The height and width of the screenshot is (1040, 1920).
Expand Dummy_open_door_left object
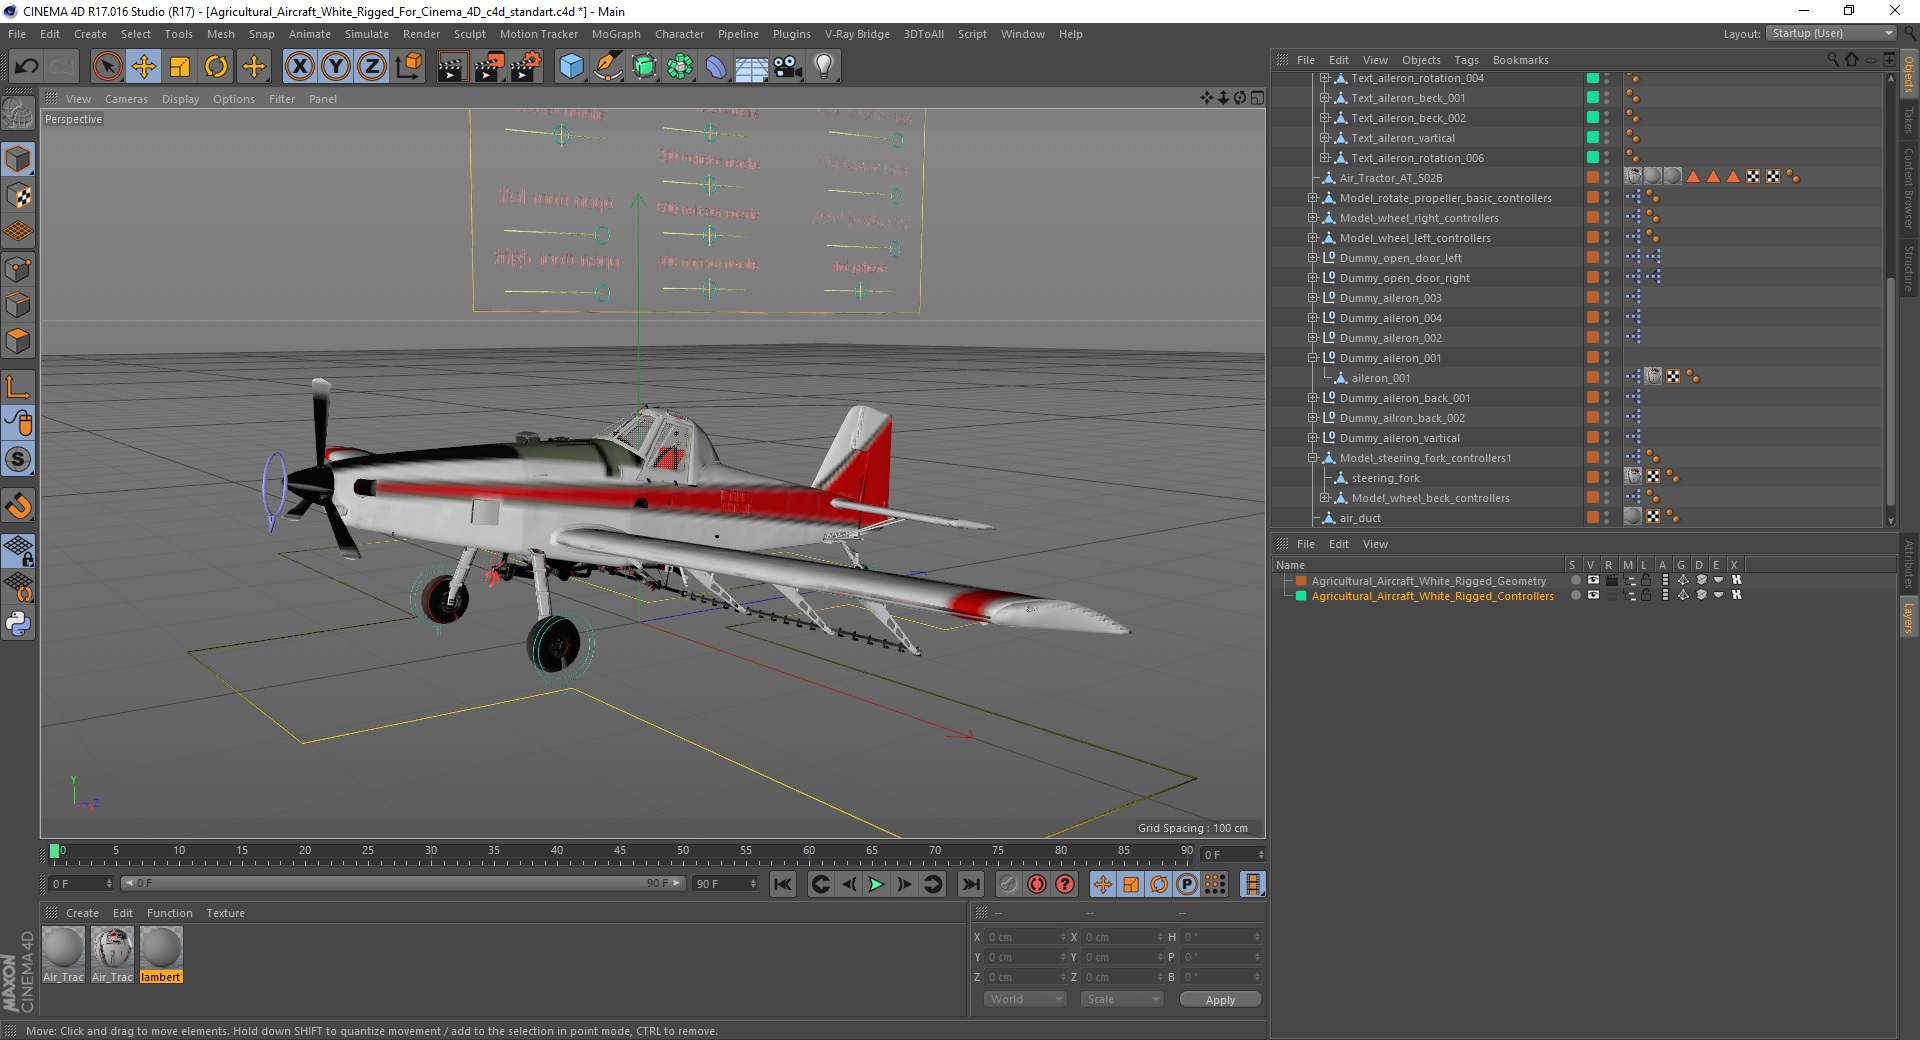pos(1313,258)
